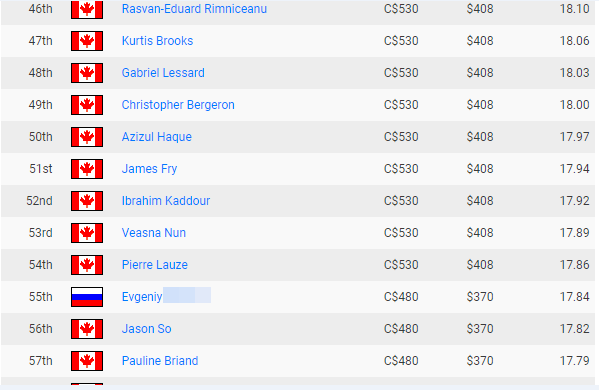Open Christopher Bergeron's profile link
The width and height of the screenshot is (599, 390).
(x=178, y=105)
